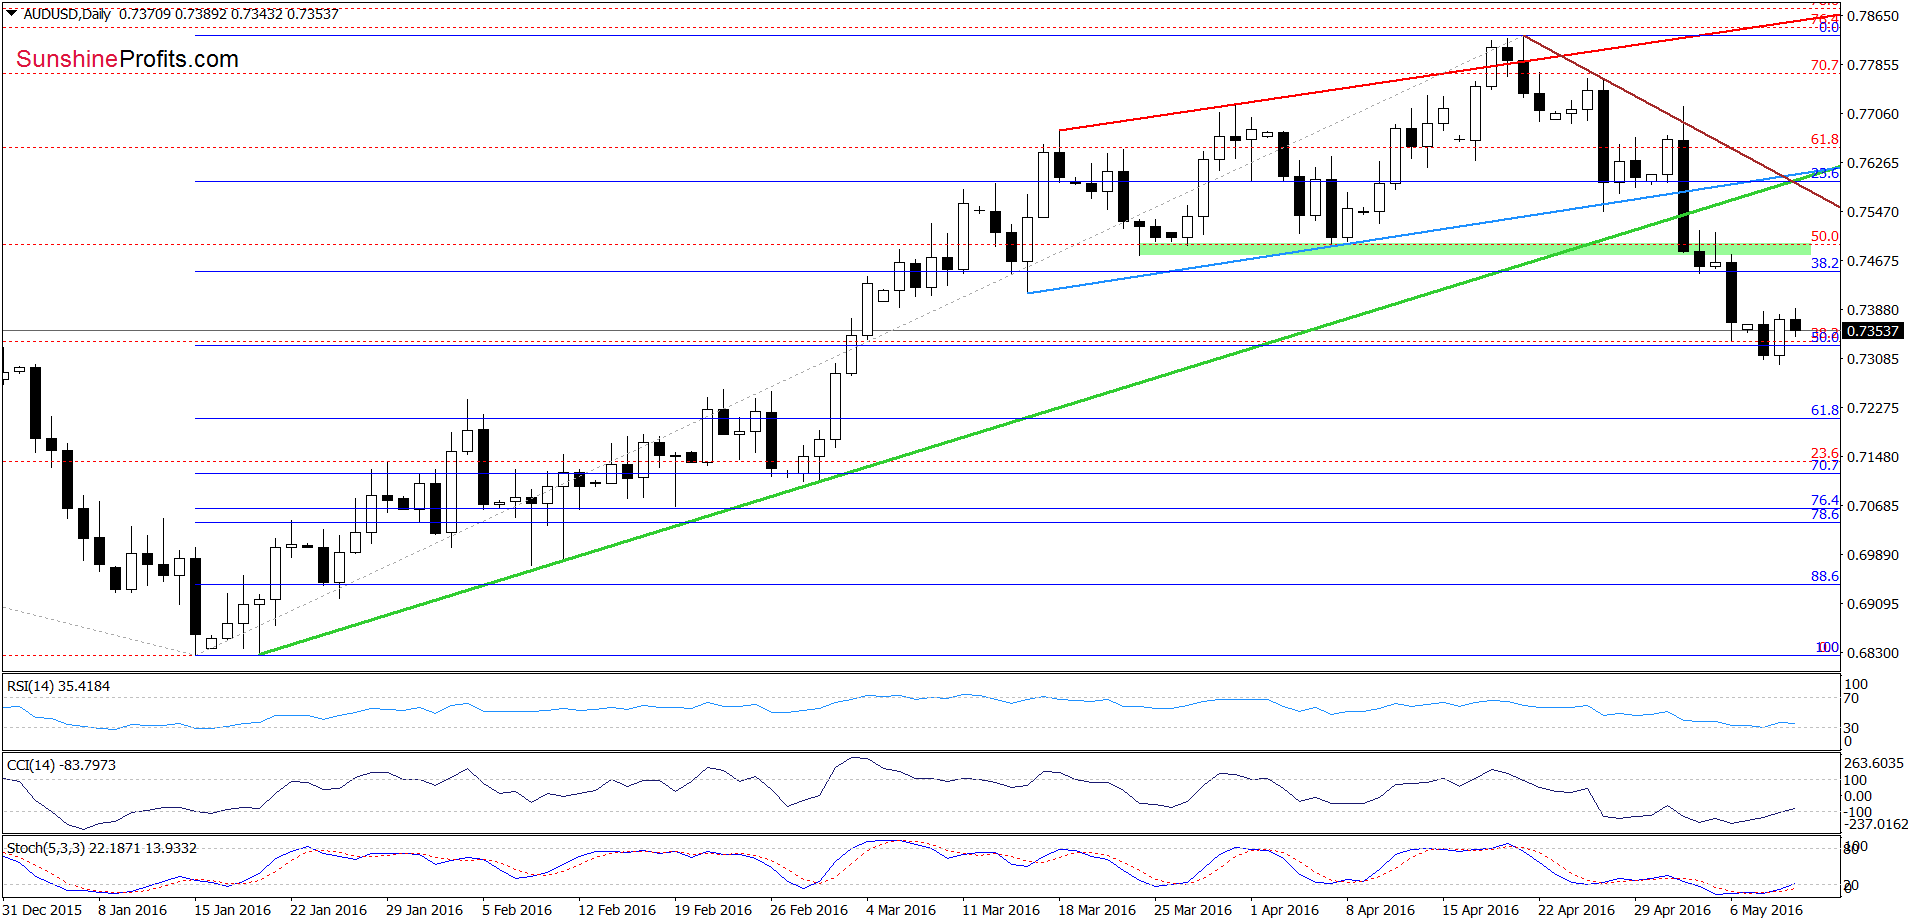Viewport: 1908px width, 924px height.
Task: Click the 26 Feb 2016 date label
Action: click(x=809, y=910)
